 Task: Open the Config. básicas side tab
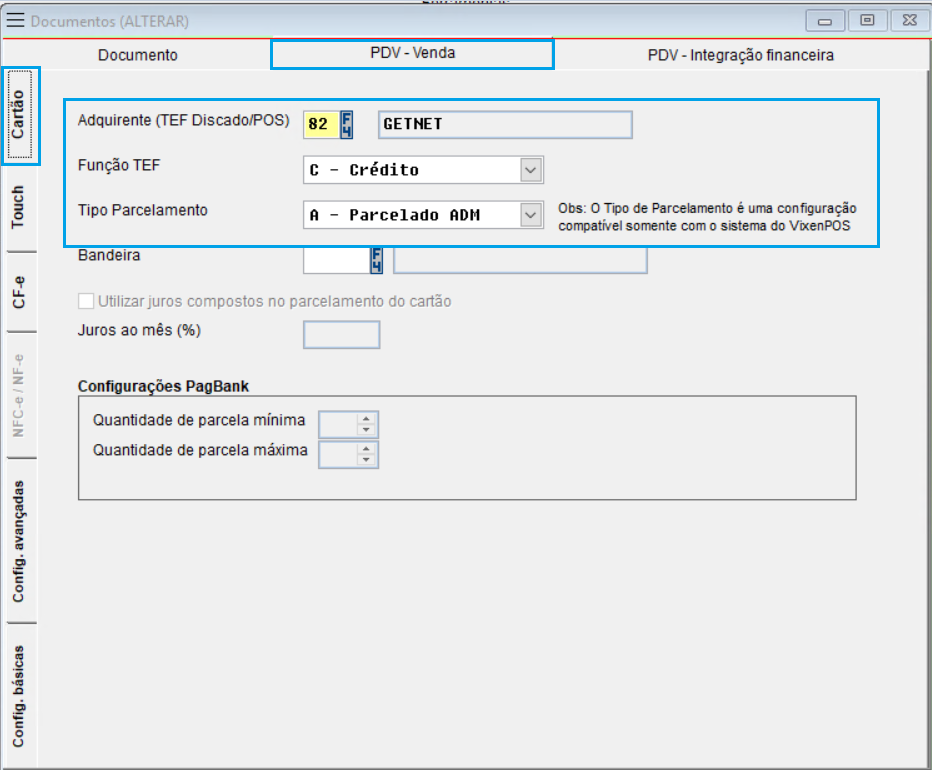tap(18, 696)
